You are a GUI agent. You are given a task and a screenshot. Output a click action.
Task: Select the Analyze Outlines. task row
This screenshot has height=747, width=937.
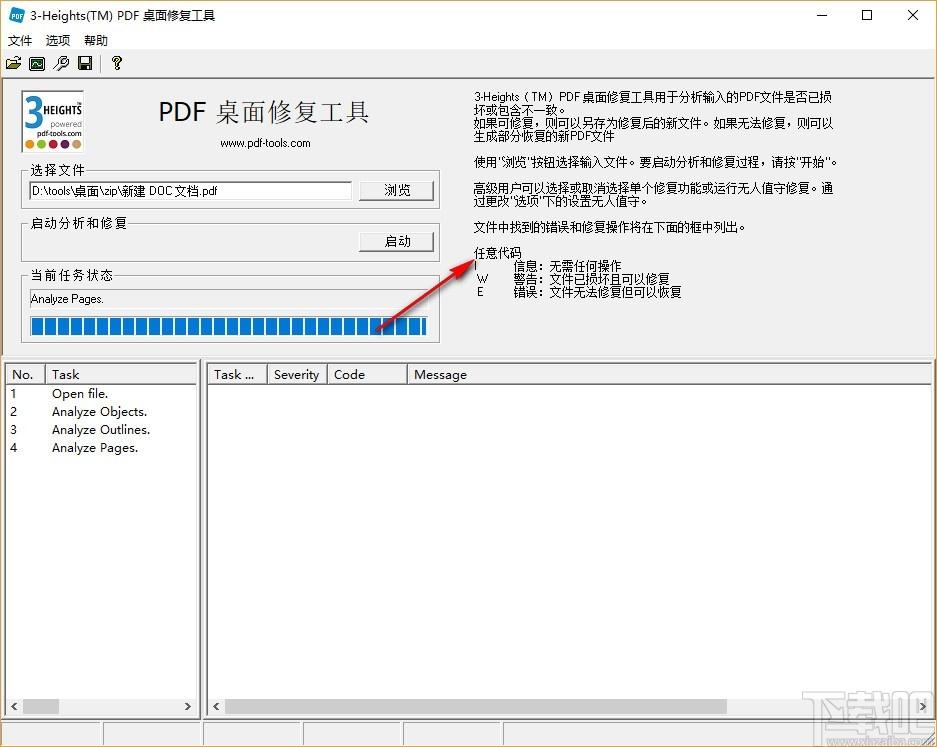101,430
